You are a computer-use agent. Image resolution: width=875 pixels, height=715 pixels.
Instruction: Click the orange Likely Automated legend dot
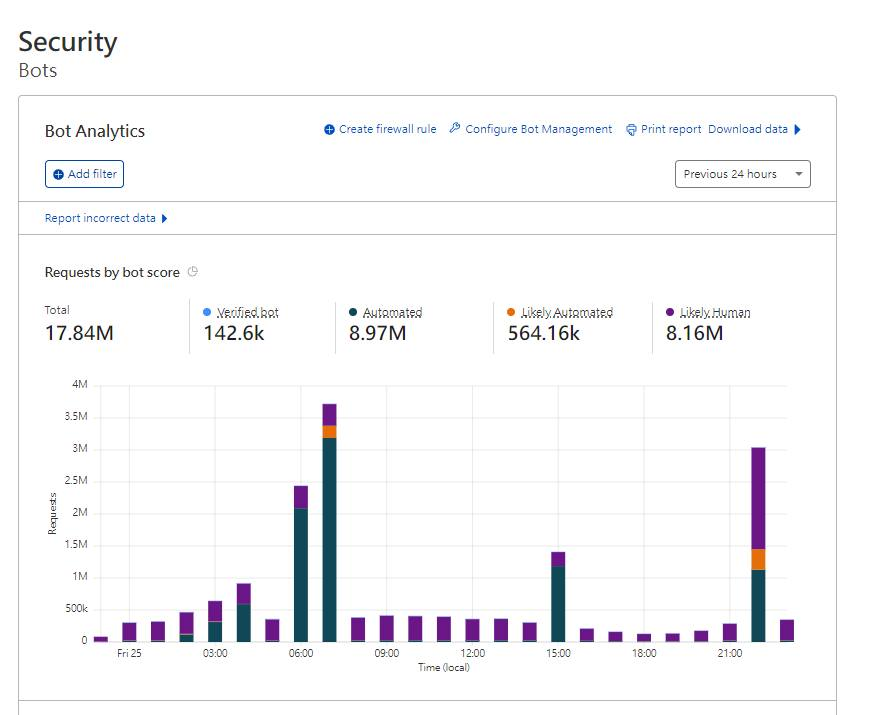tap(511, 312)
